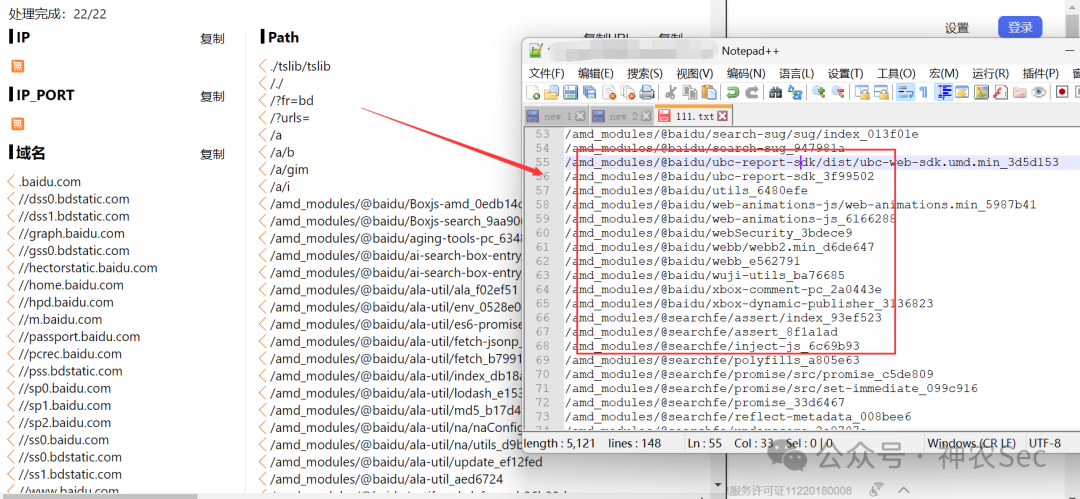Click the Copy icon in Notepad++ toolbar
This screenshot has width=1080, height=499.
(689, 92)
